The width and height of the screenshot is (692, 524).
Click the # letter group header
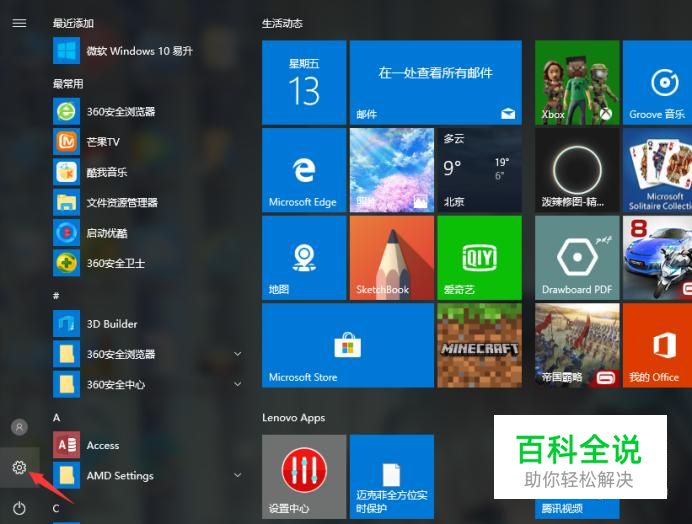[56, 295]
